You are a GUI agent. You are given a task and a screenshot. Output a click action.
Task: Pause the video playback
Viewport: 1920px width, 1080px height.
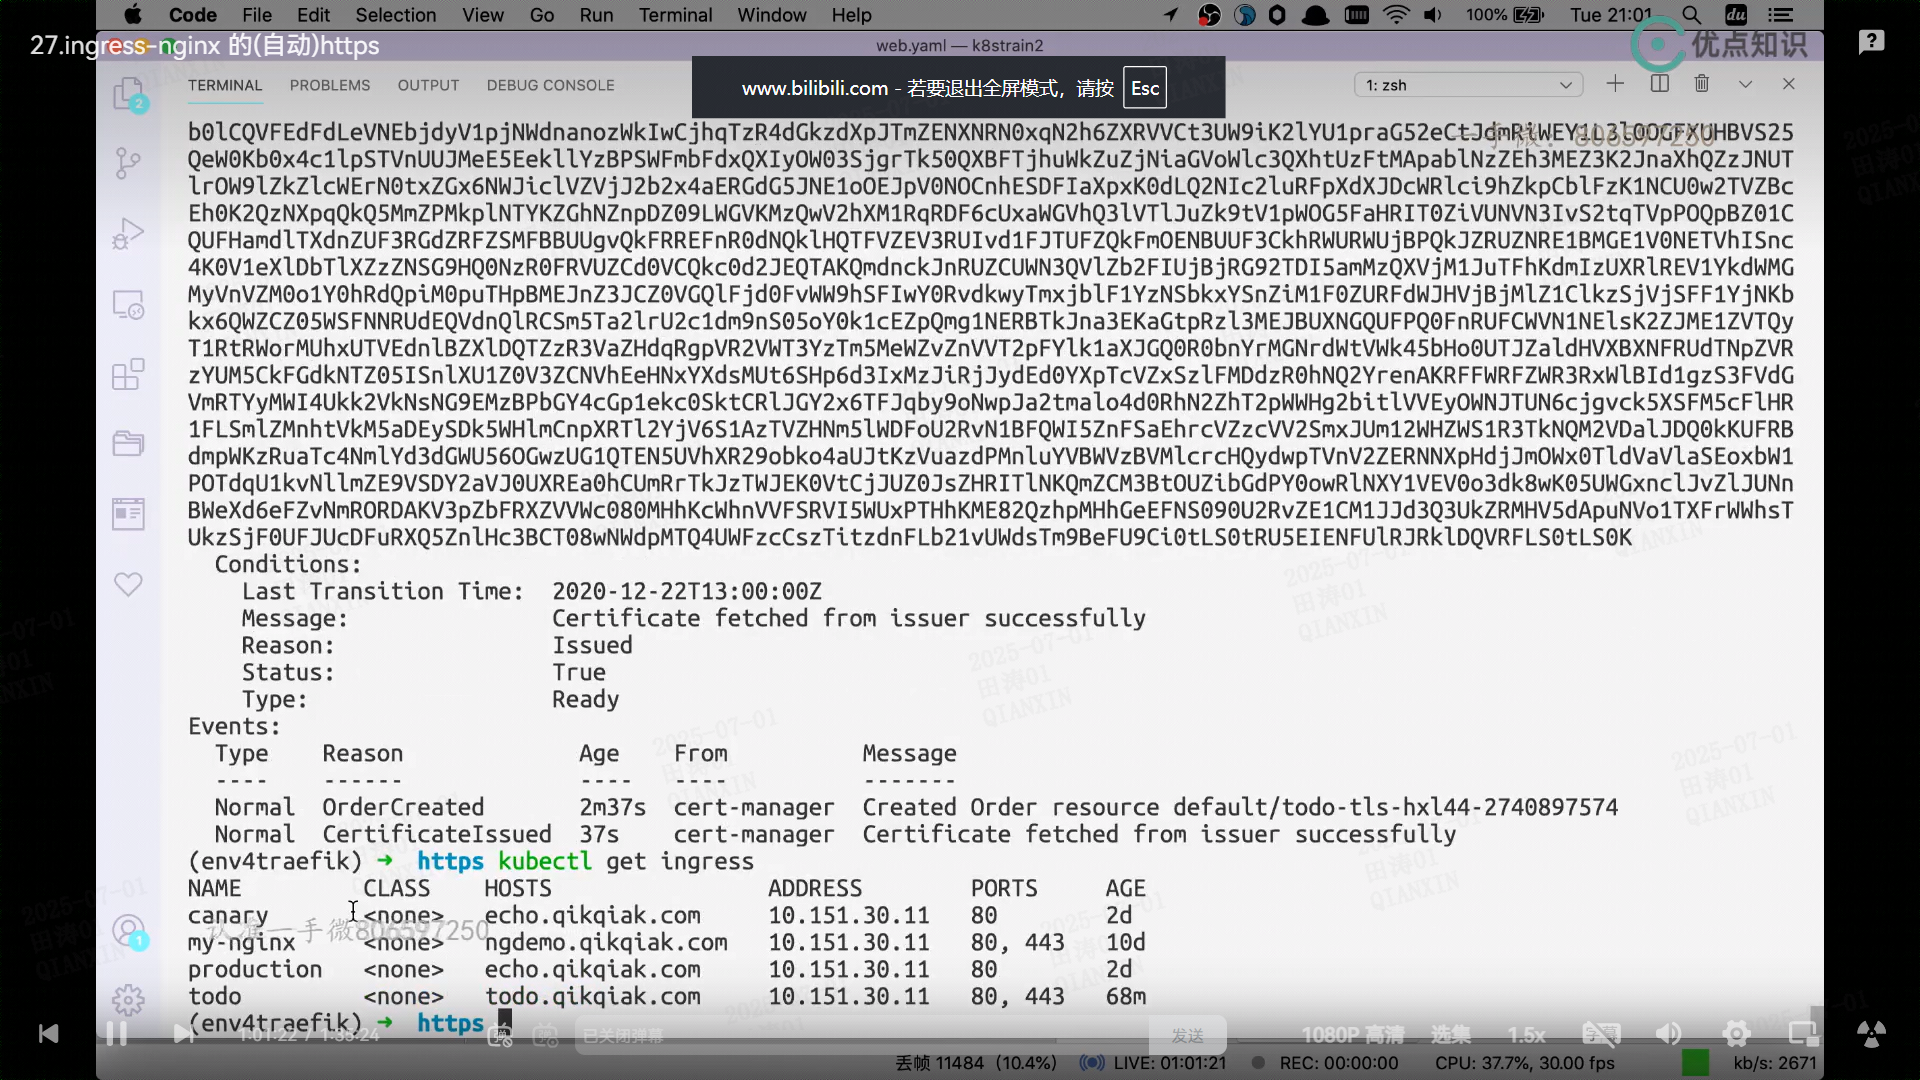[116, 1033]
